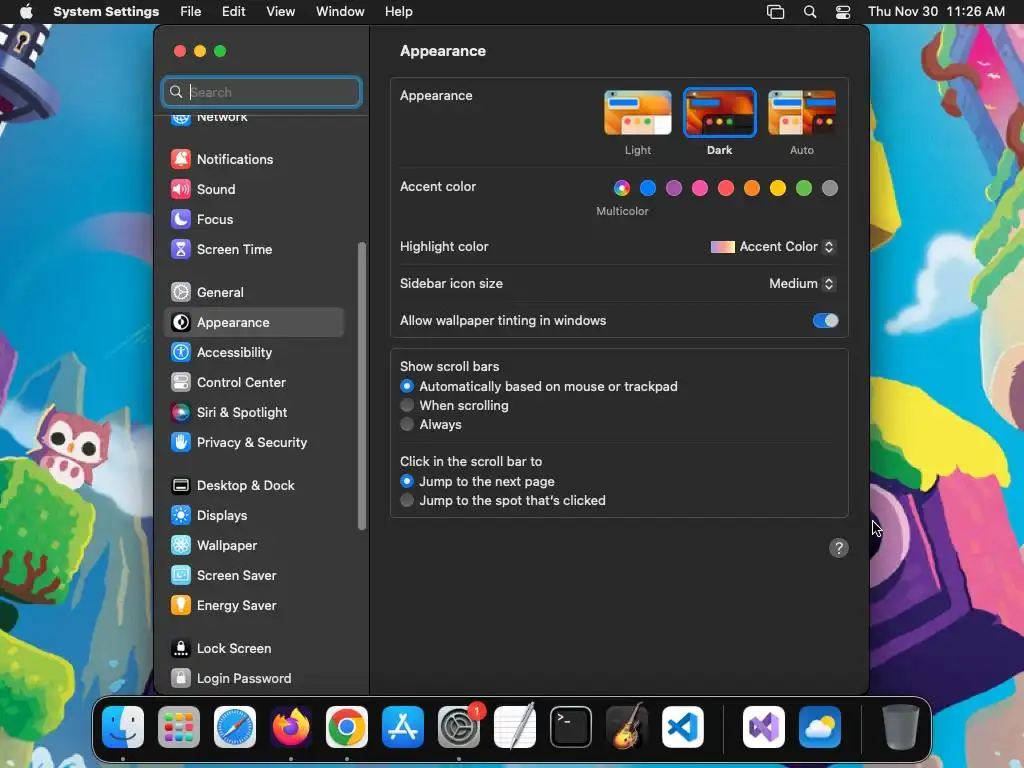Open Focus settings moon icon
Viewport: 1024px width, 768px height.
coord(181,219)
